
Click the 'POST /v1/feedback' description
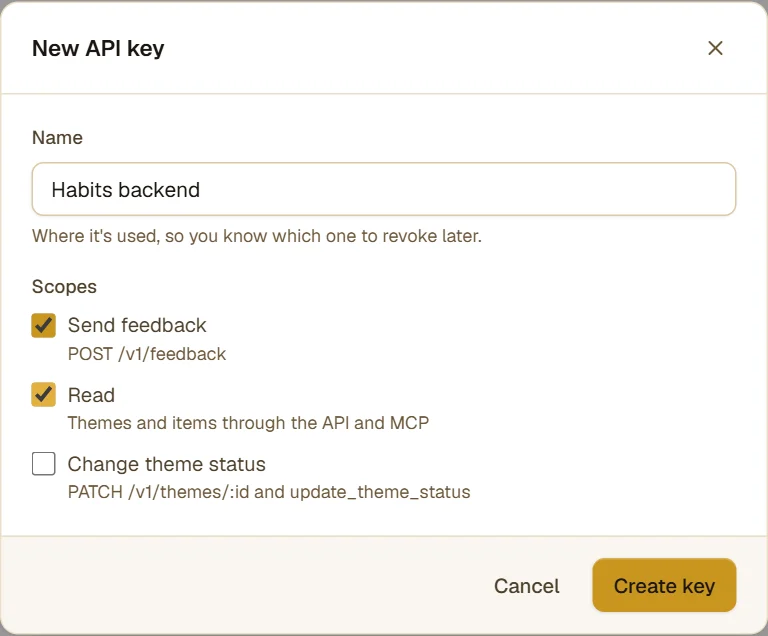tap(147, 354)
